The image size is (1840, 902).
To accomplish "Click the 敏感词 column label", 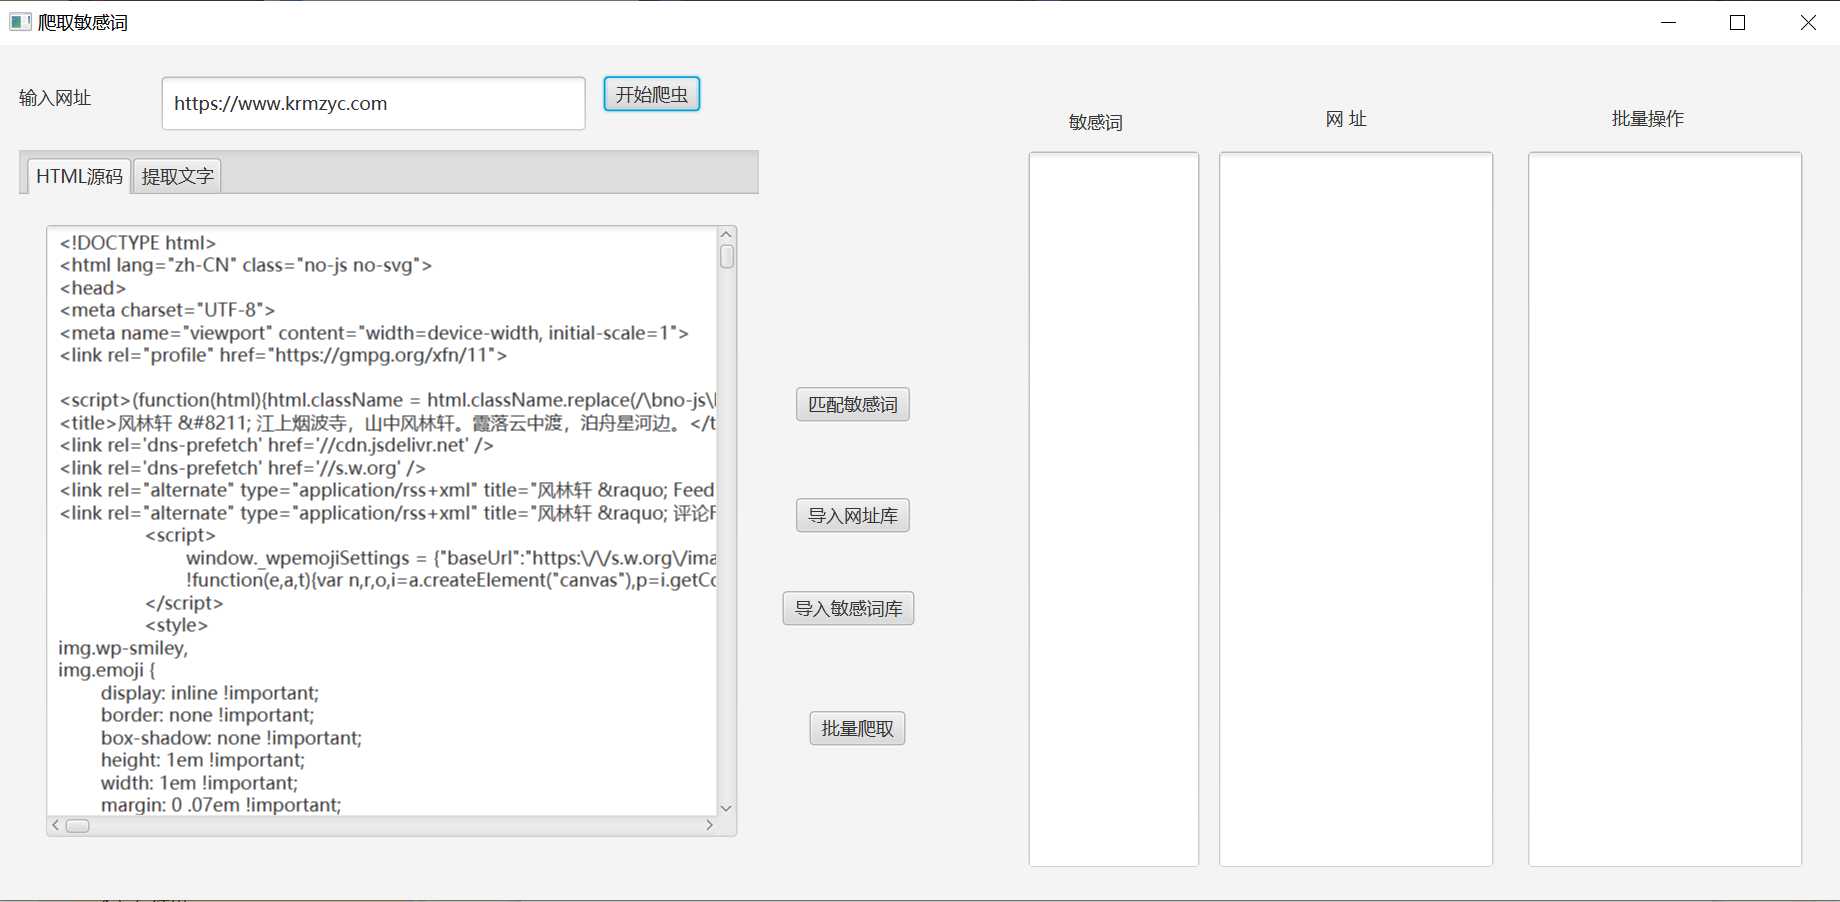I will click(x=1096, y=122).
